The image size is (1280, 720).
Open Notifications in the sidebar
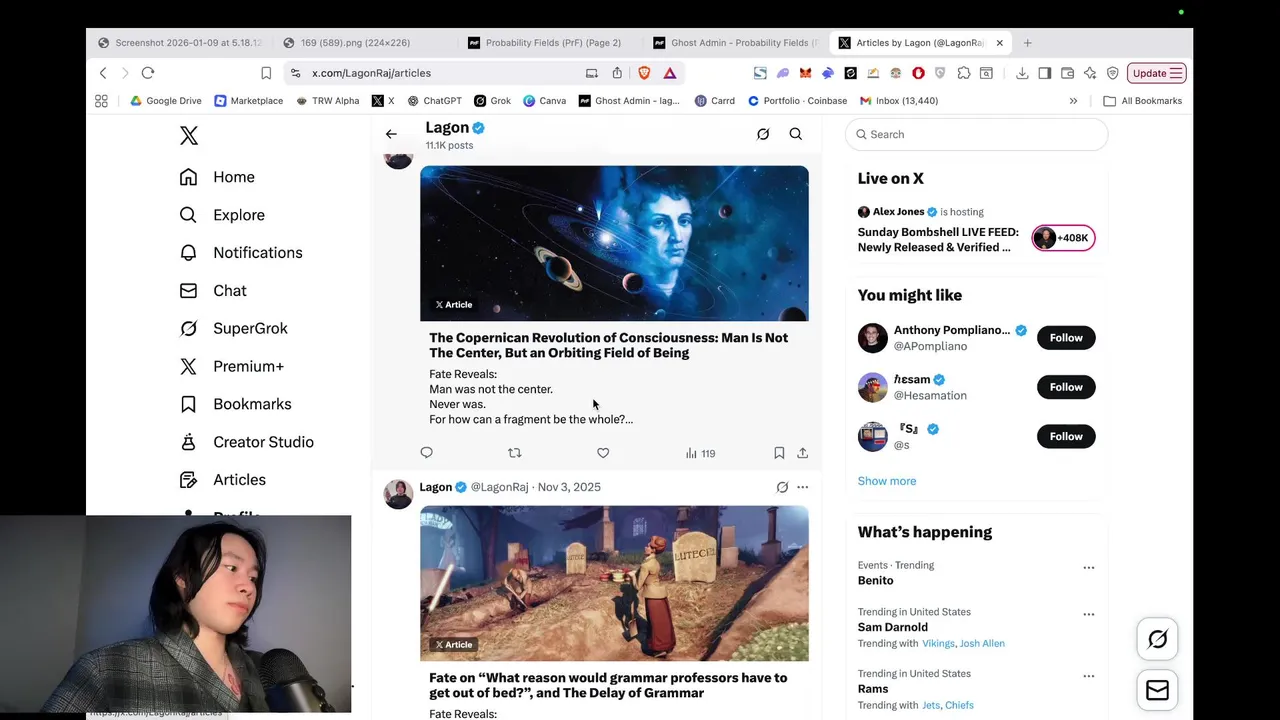click(241, 253)
